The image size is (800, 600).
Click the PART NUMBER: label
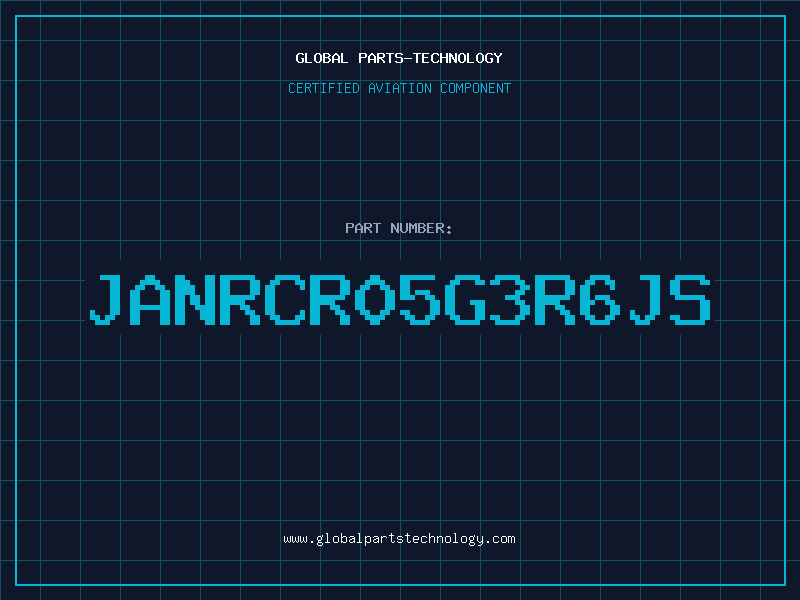(399, 228)
